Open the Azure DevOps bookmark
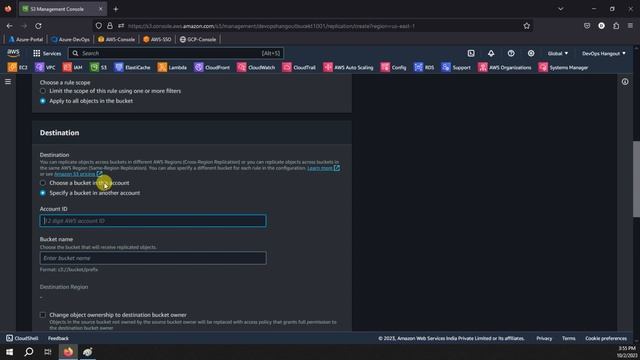640x360 pixels. [x=70, y=39]
